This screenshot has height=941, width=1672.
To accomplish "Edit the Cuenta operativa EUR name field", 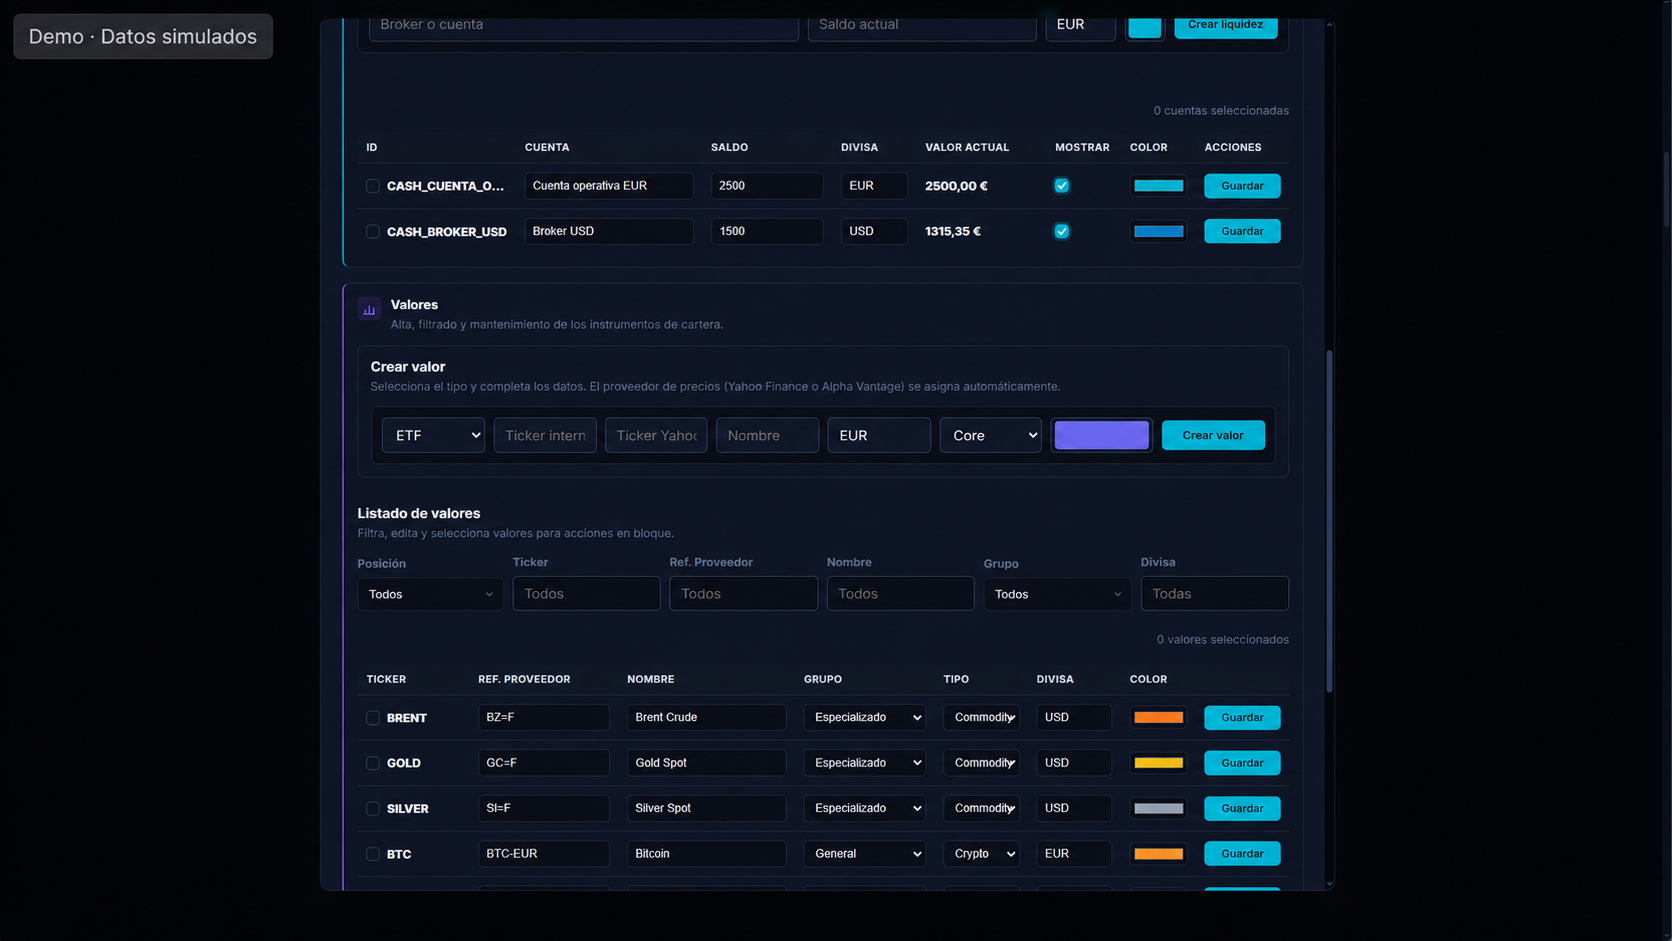I will point(609,186).
